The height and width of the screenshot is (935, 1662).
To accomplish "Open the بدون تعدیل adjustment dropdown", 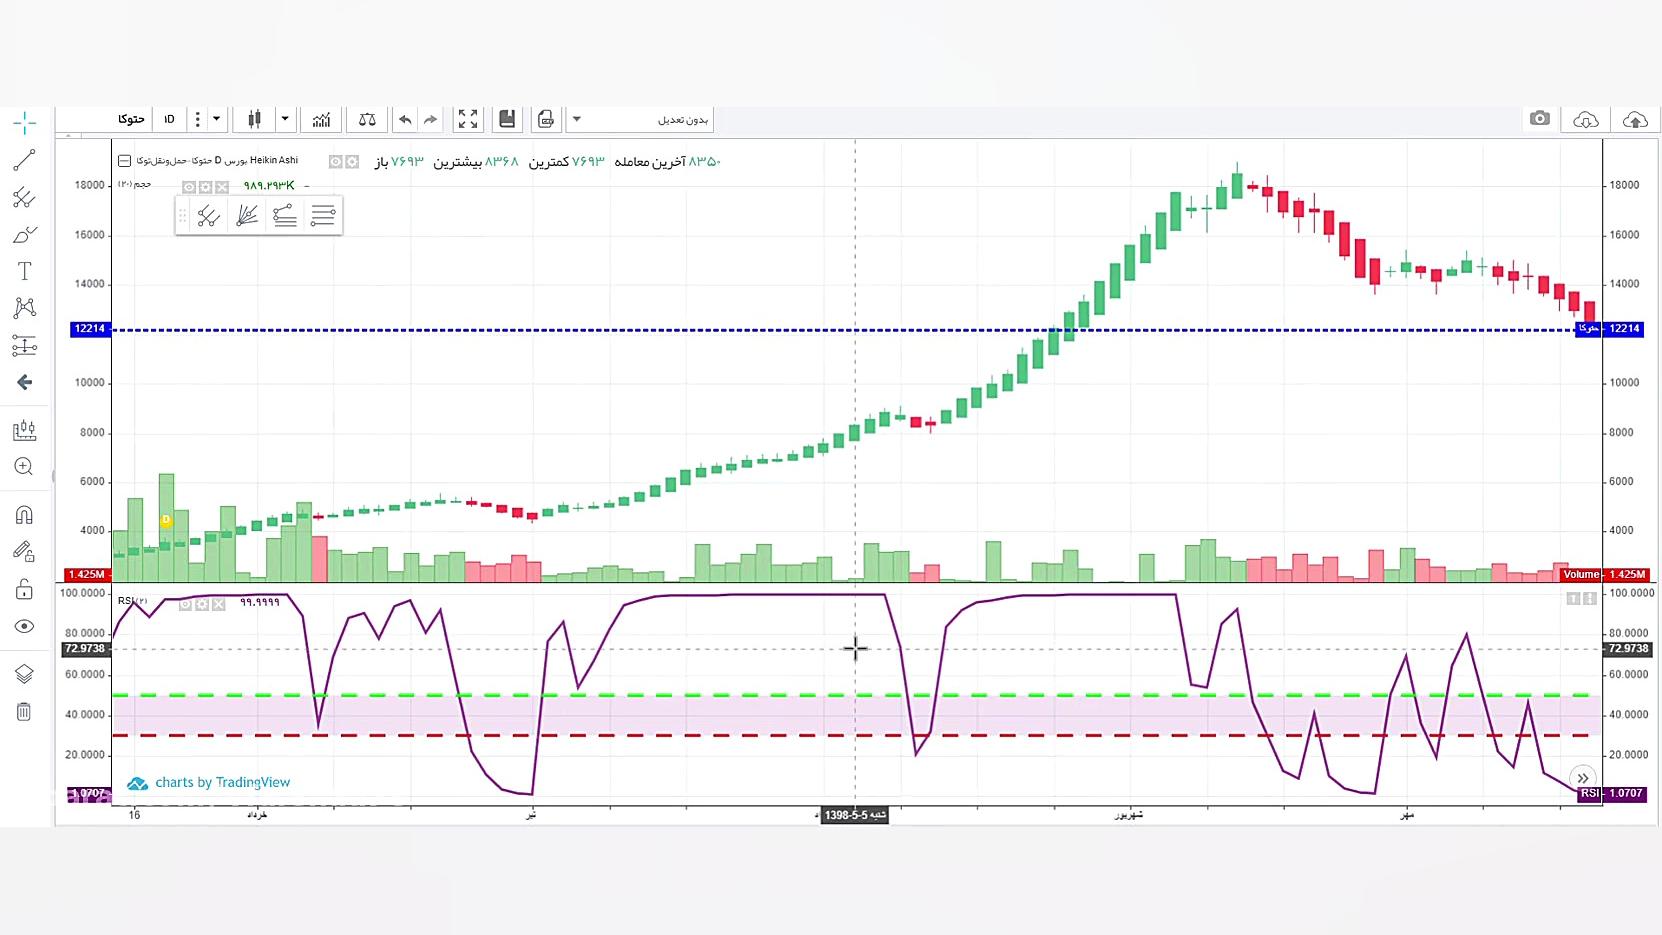I will tap(640, 120).
